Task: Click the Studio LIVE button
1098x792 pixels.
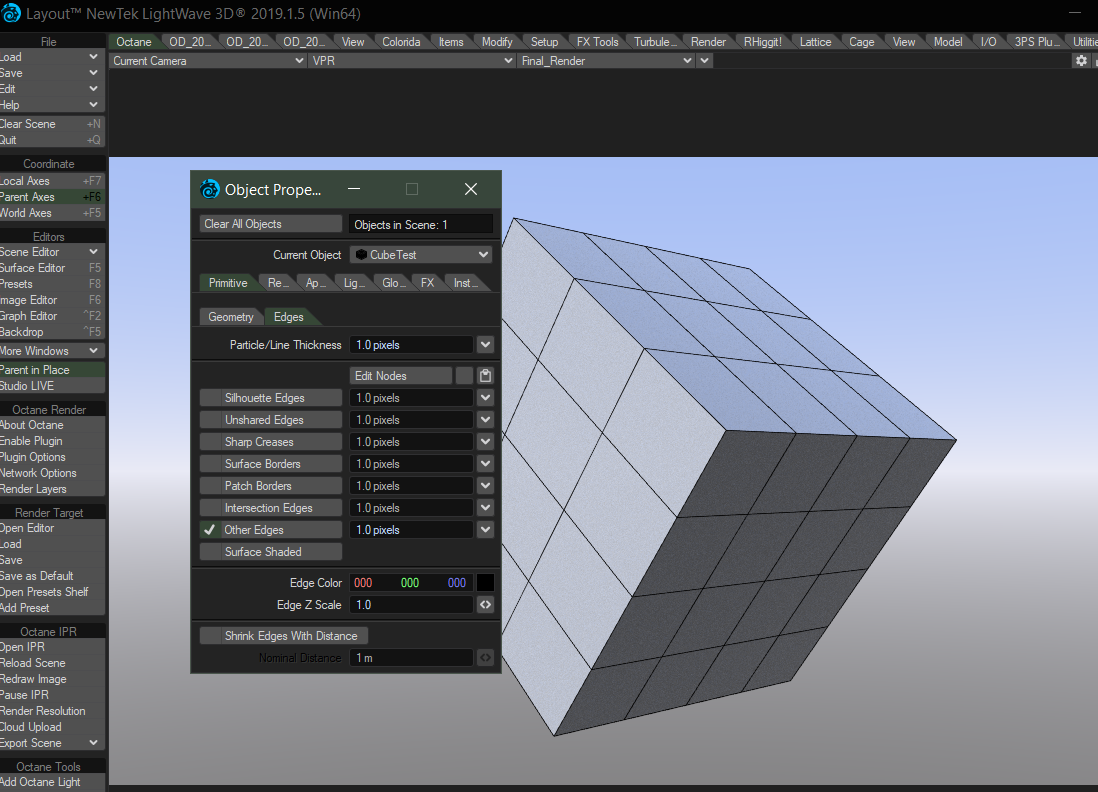Action: tap(52, 386)
